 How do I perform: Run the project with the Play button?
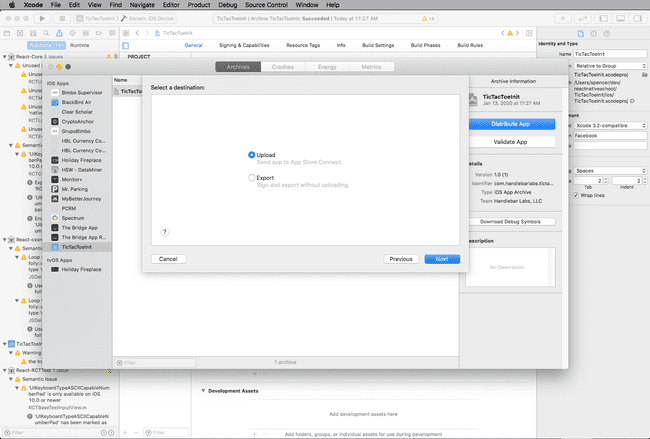point(42,18)
